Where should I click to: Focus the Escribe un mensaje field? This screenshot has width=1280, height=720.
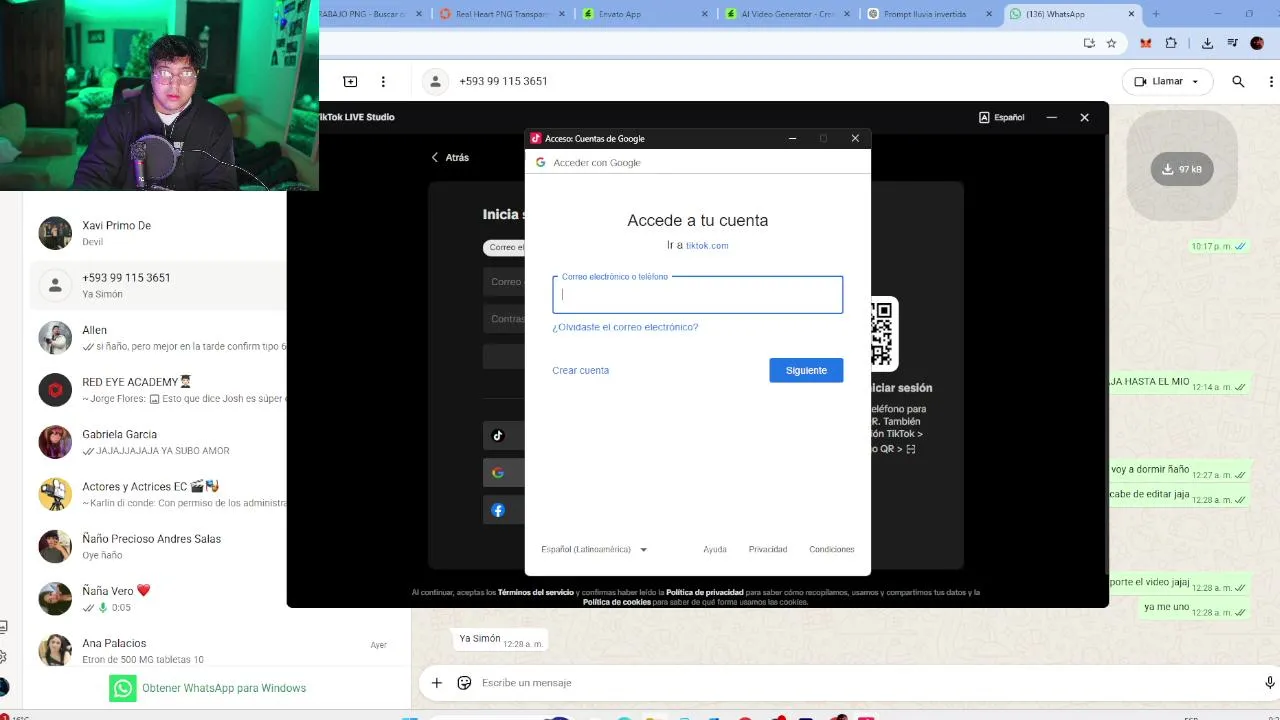[x=865, y=683]
